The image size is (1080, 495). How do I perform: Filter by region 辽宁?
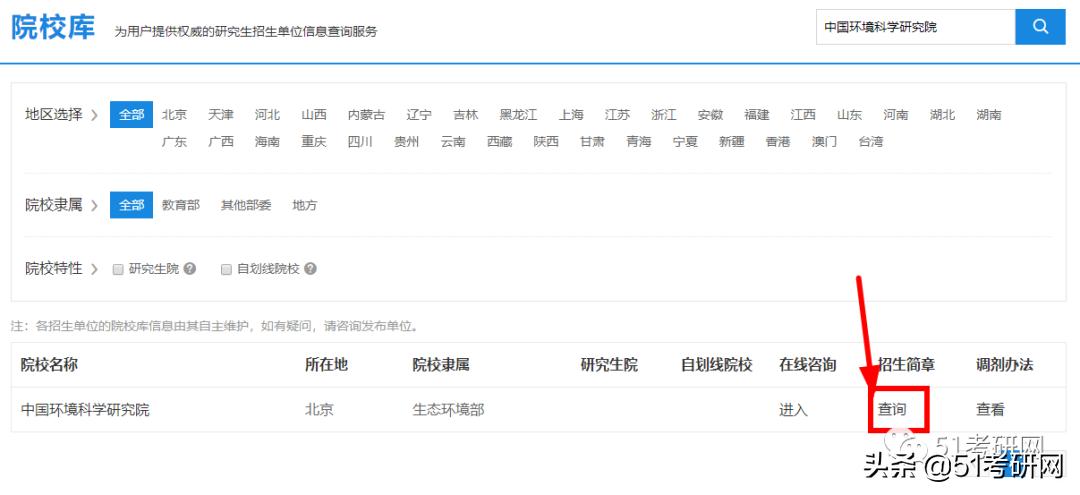click(x=419, y=114)
